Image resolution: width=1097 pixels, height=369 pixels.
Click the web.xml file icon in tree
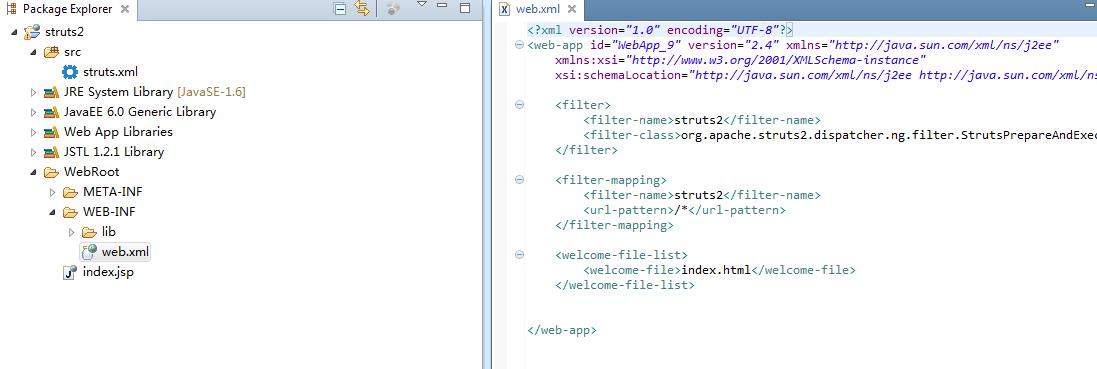point(90,252)
